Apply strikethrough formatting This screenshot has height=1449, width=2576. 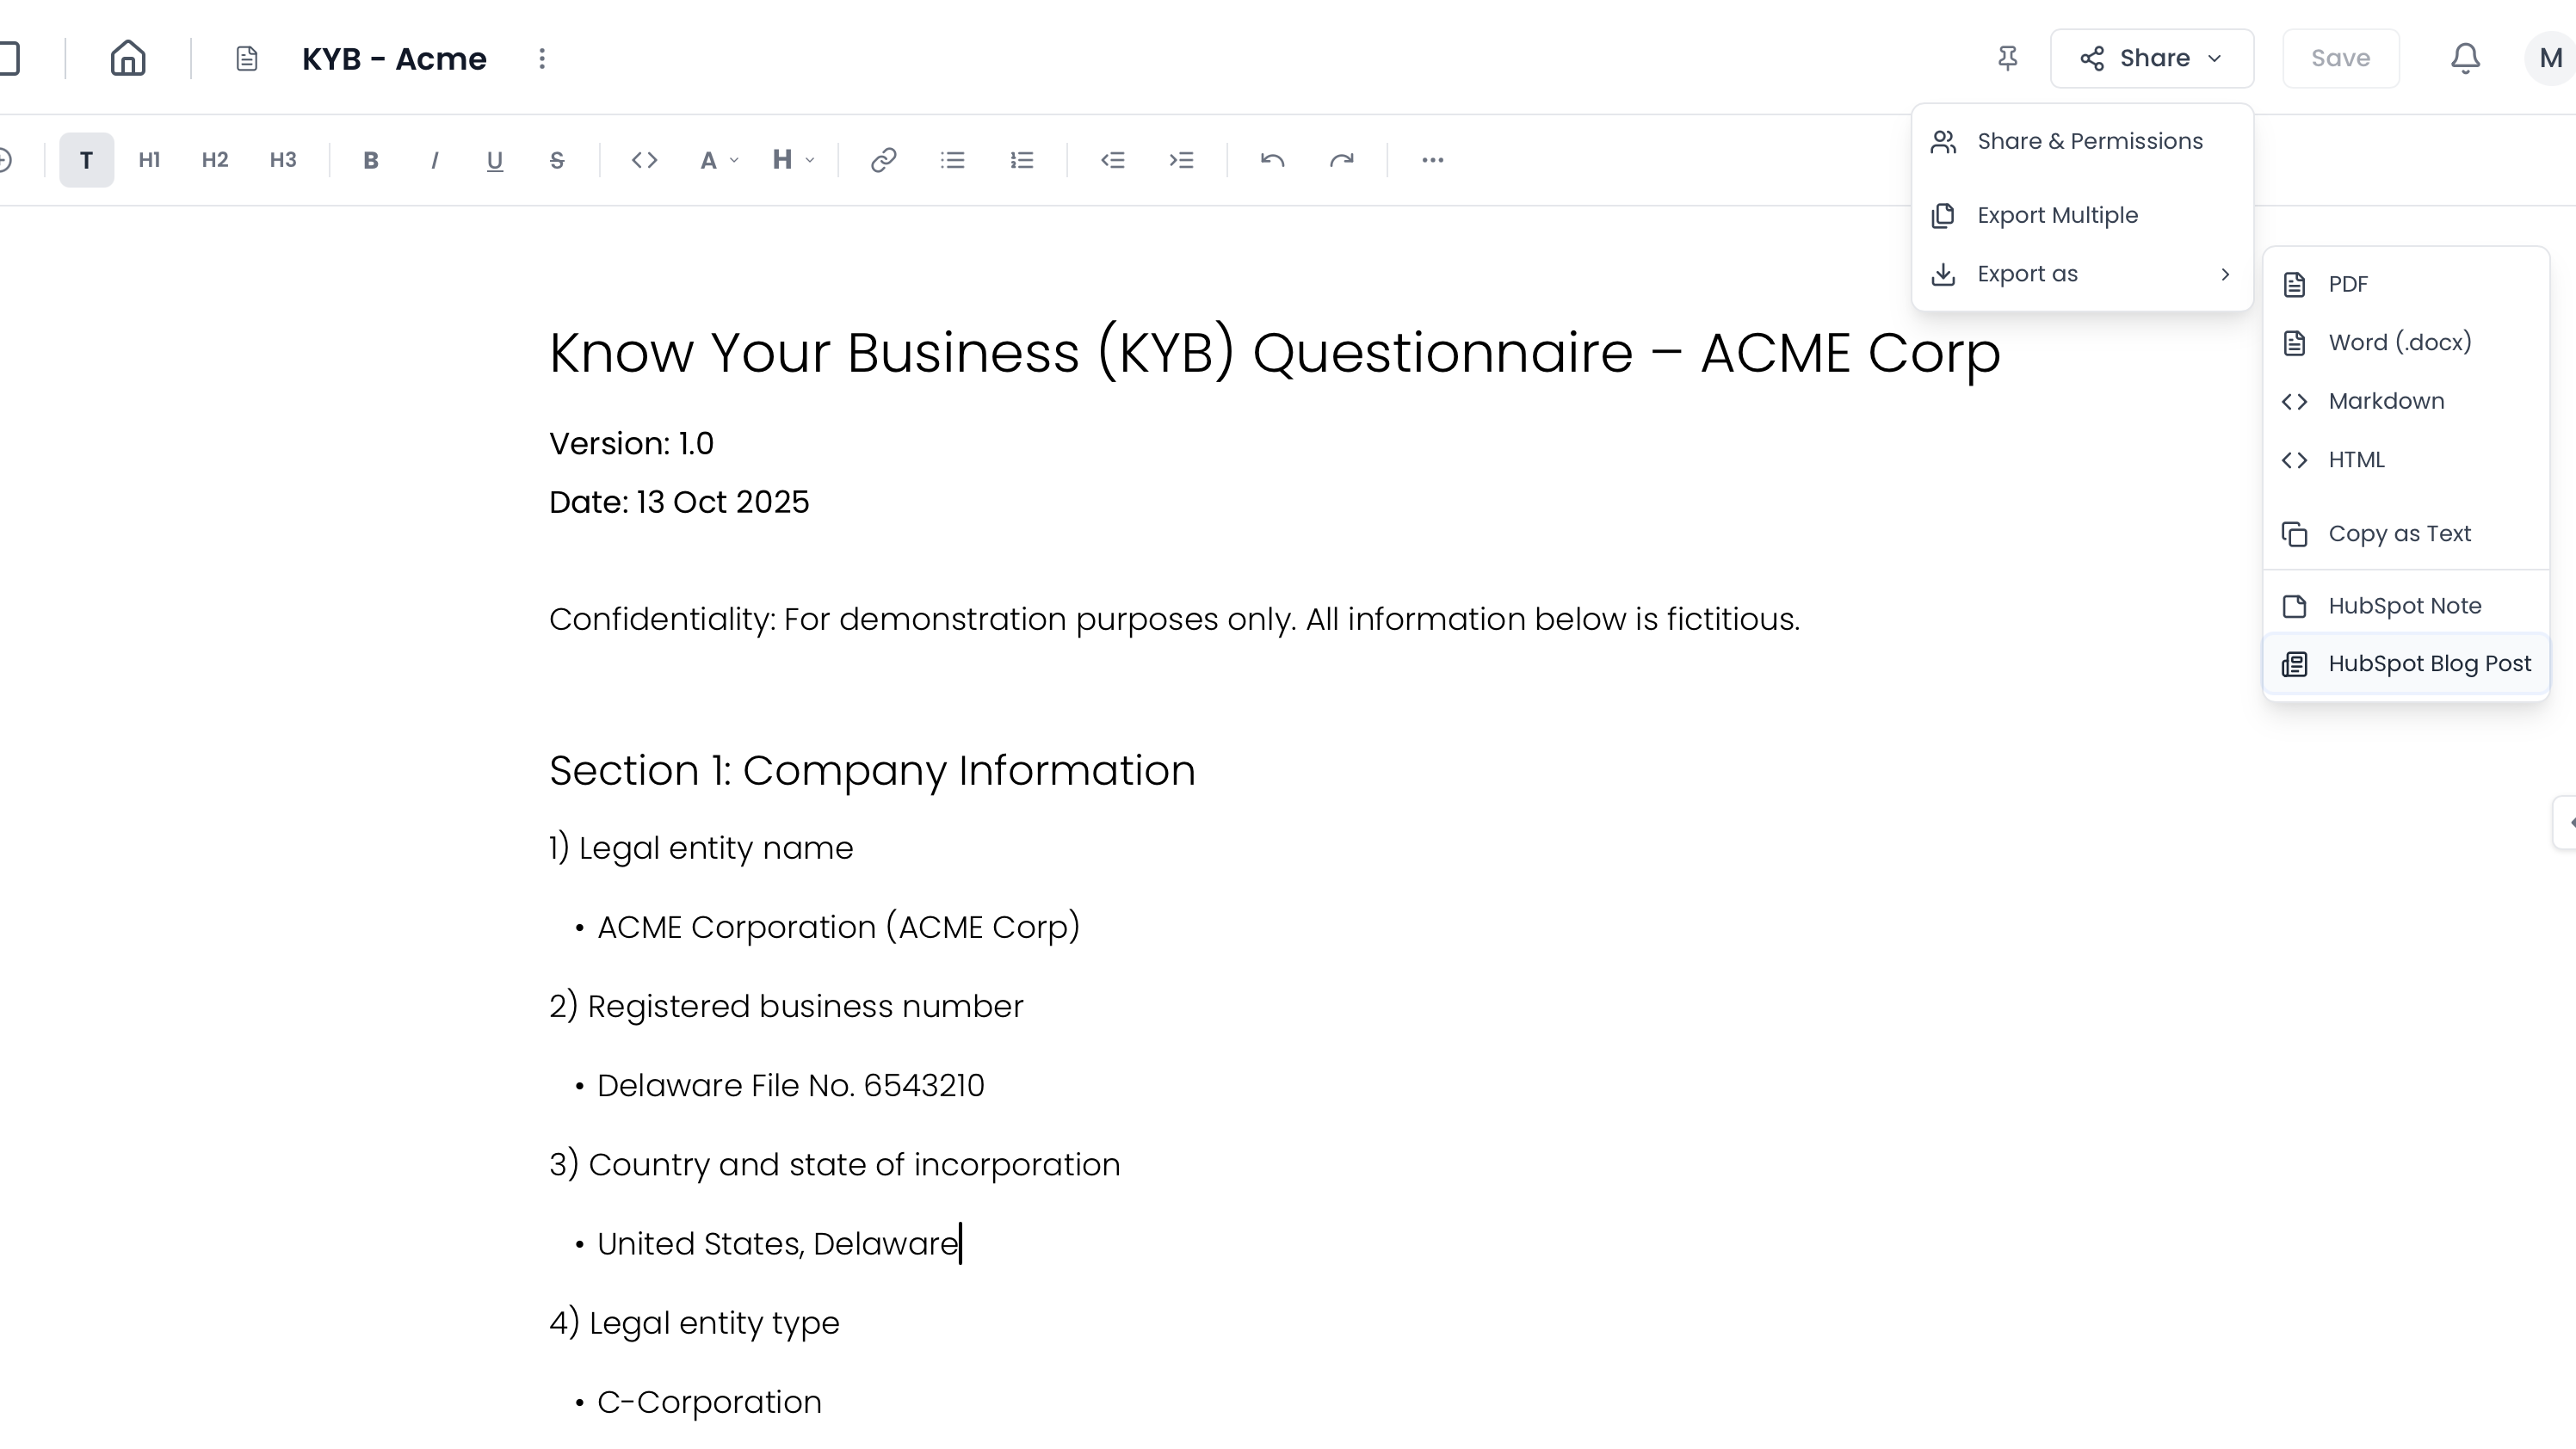[x=557, y=160]
